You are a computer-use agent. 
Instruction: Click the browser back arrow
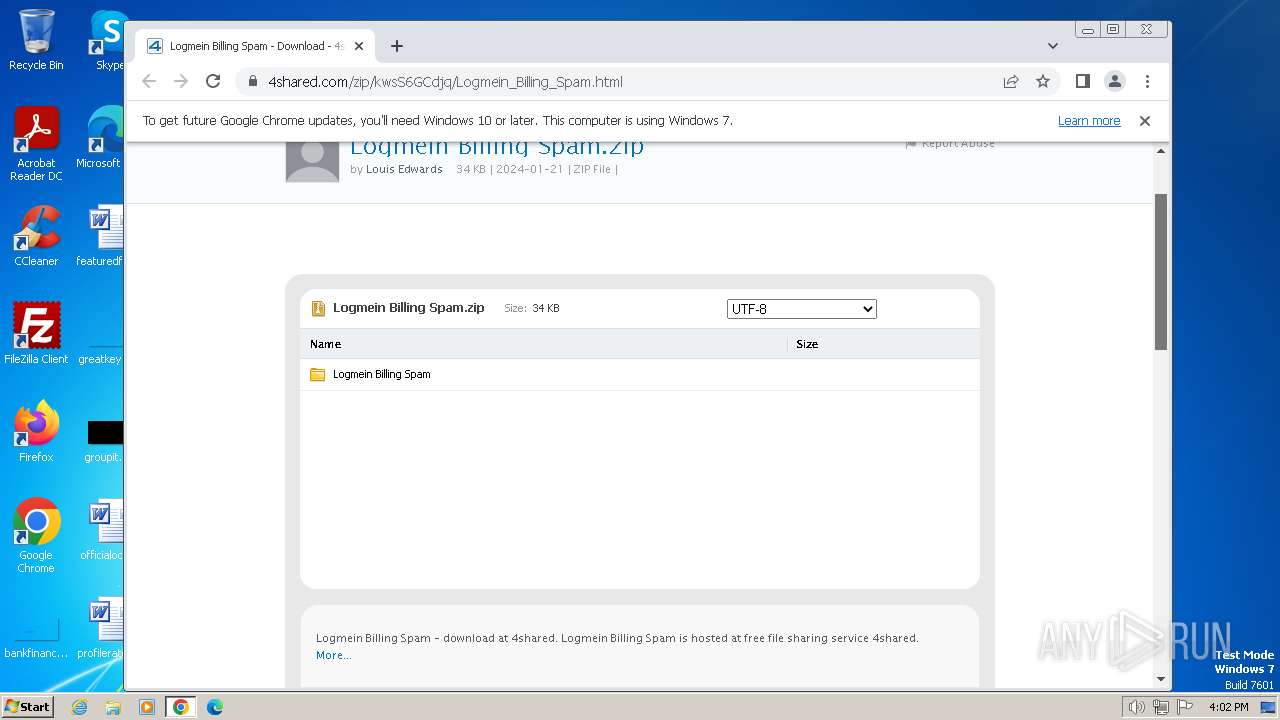tap(149, 82)
